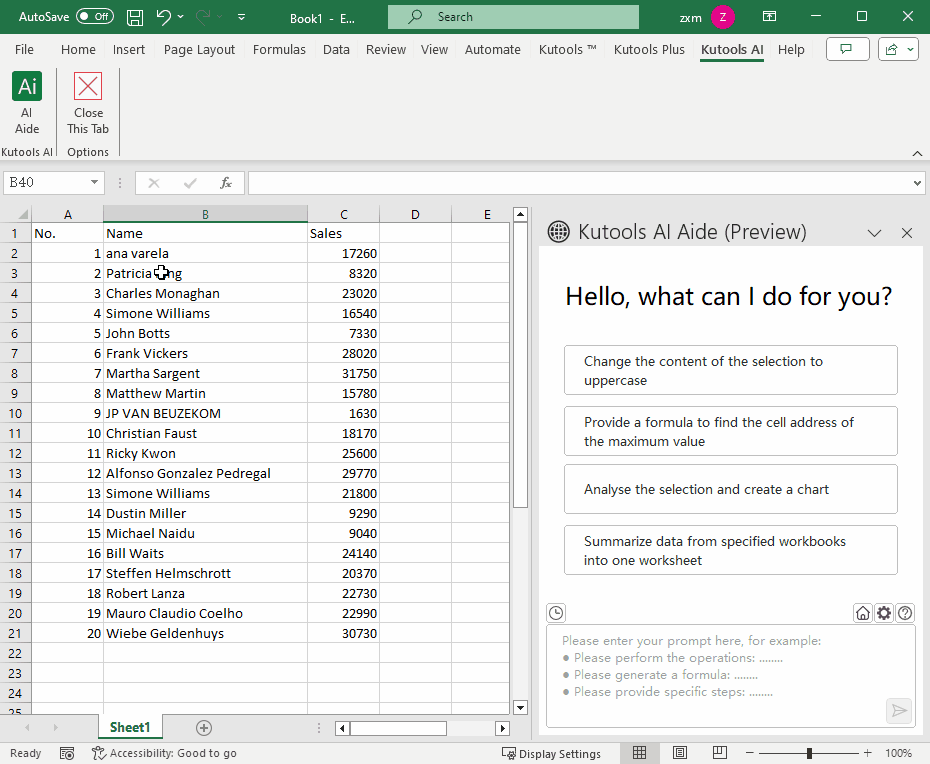Choose 'Change the content to uppercase' suggestion
Screen dimensions: 930x764
[x=731, y=371]
